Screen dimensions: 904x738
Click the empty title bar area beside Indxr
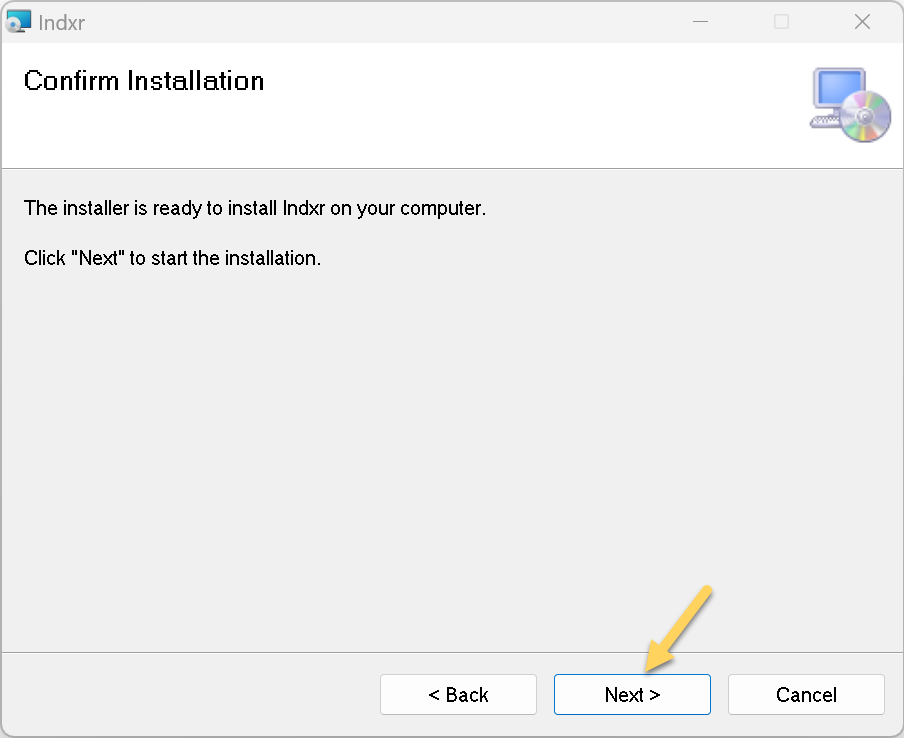tap(375, 22)
